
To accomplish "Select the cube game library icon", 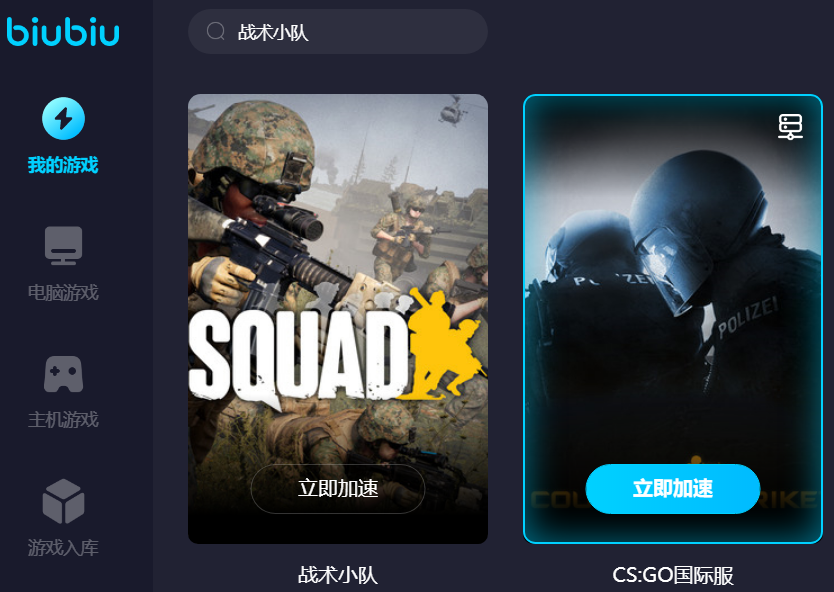I will [63, 501].
